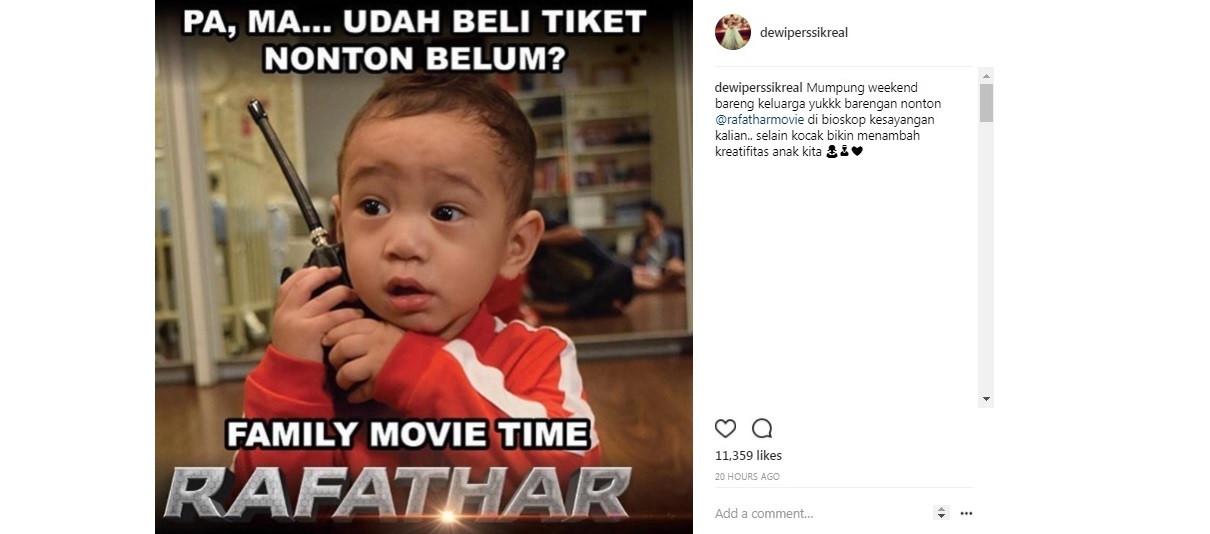The image size is (1210, 534).
Task: Click the empty caption scrollbar track
Action: [x=986, y=257]
